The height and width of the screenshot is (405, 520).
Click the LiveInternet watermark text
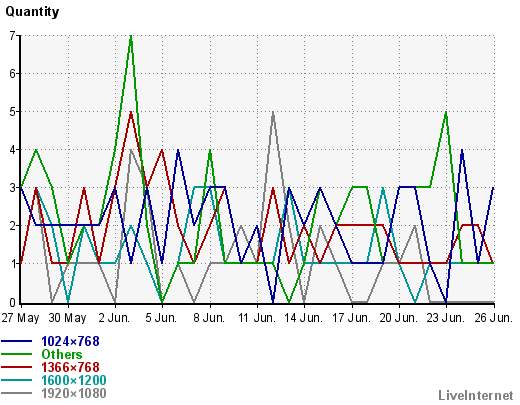point(476,395)
